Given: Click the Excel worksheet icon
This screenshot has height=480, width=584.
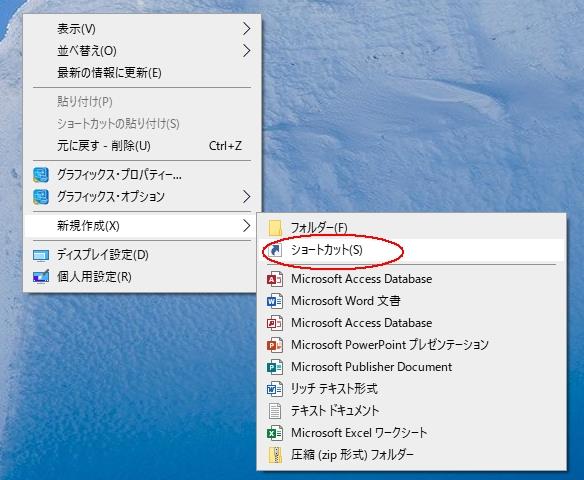Looking at the screenshot, I should (x=275, y=433).
